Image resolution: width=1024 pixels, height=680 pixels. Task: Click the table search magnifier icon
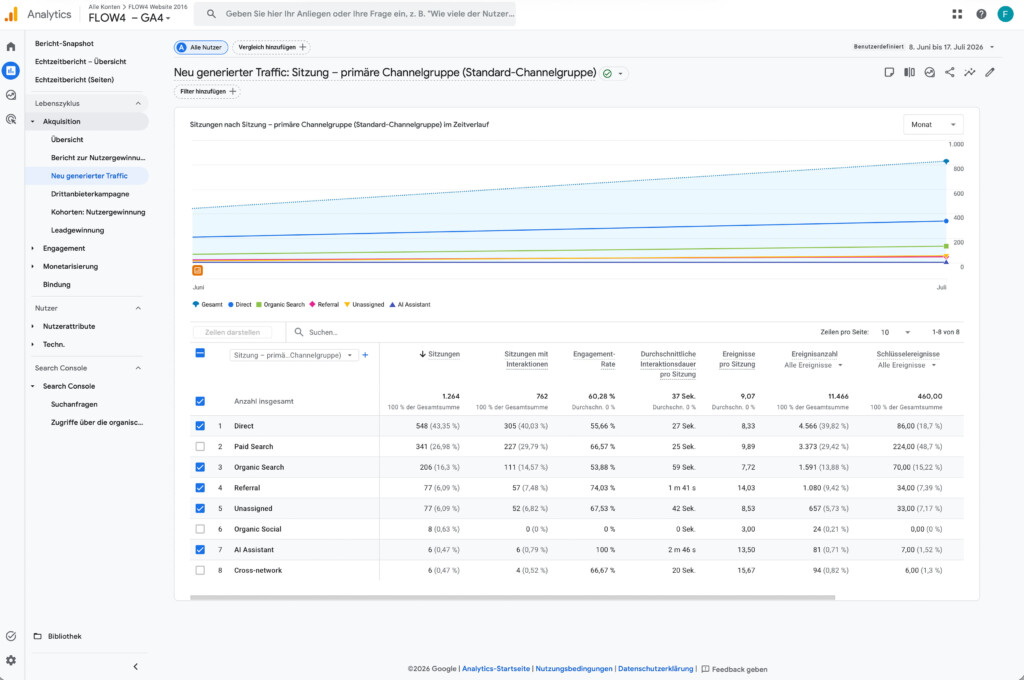pyautogui.click(x=298, y=332)
